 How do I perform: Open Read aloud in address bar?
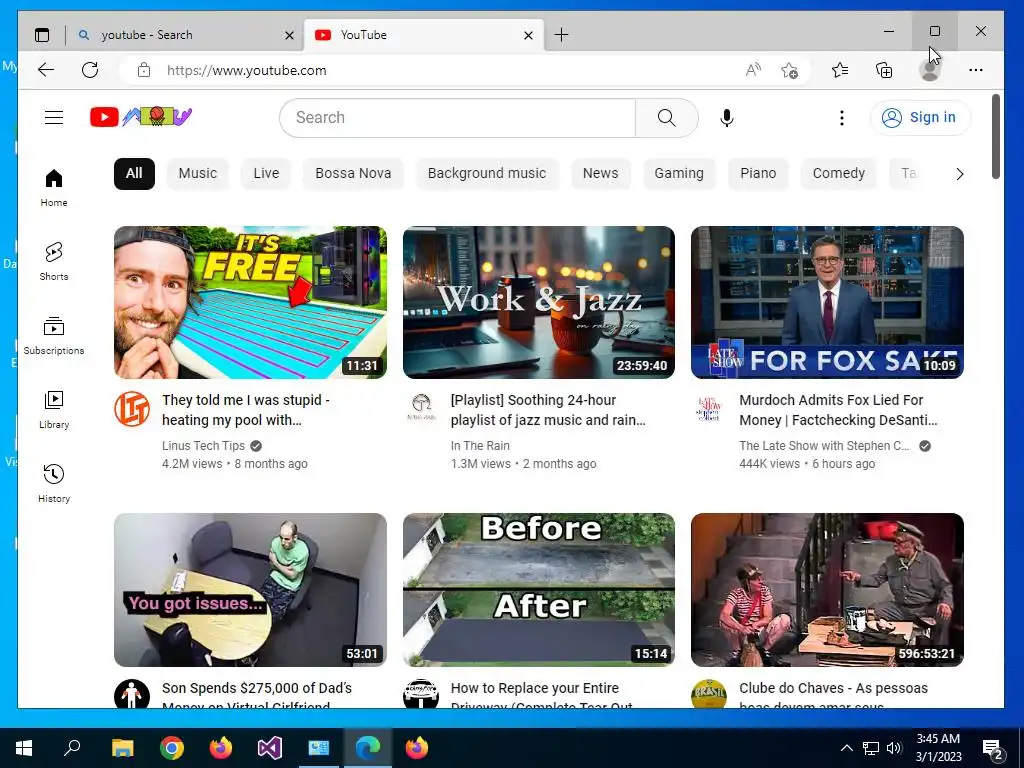pos(753,70)
